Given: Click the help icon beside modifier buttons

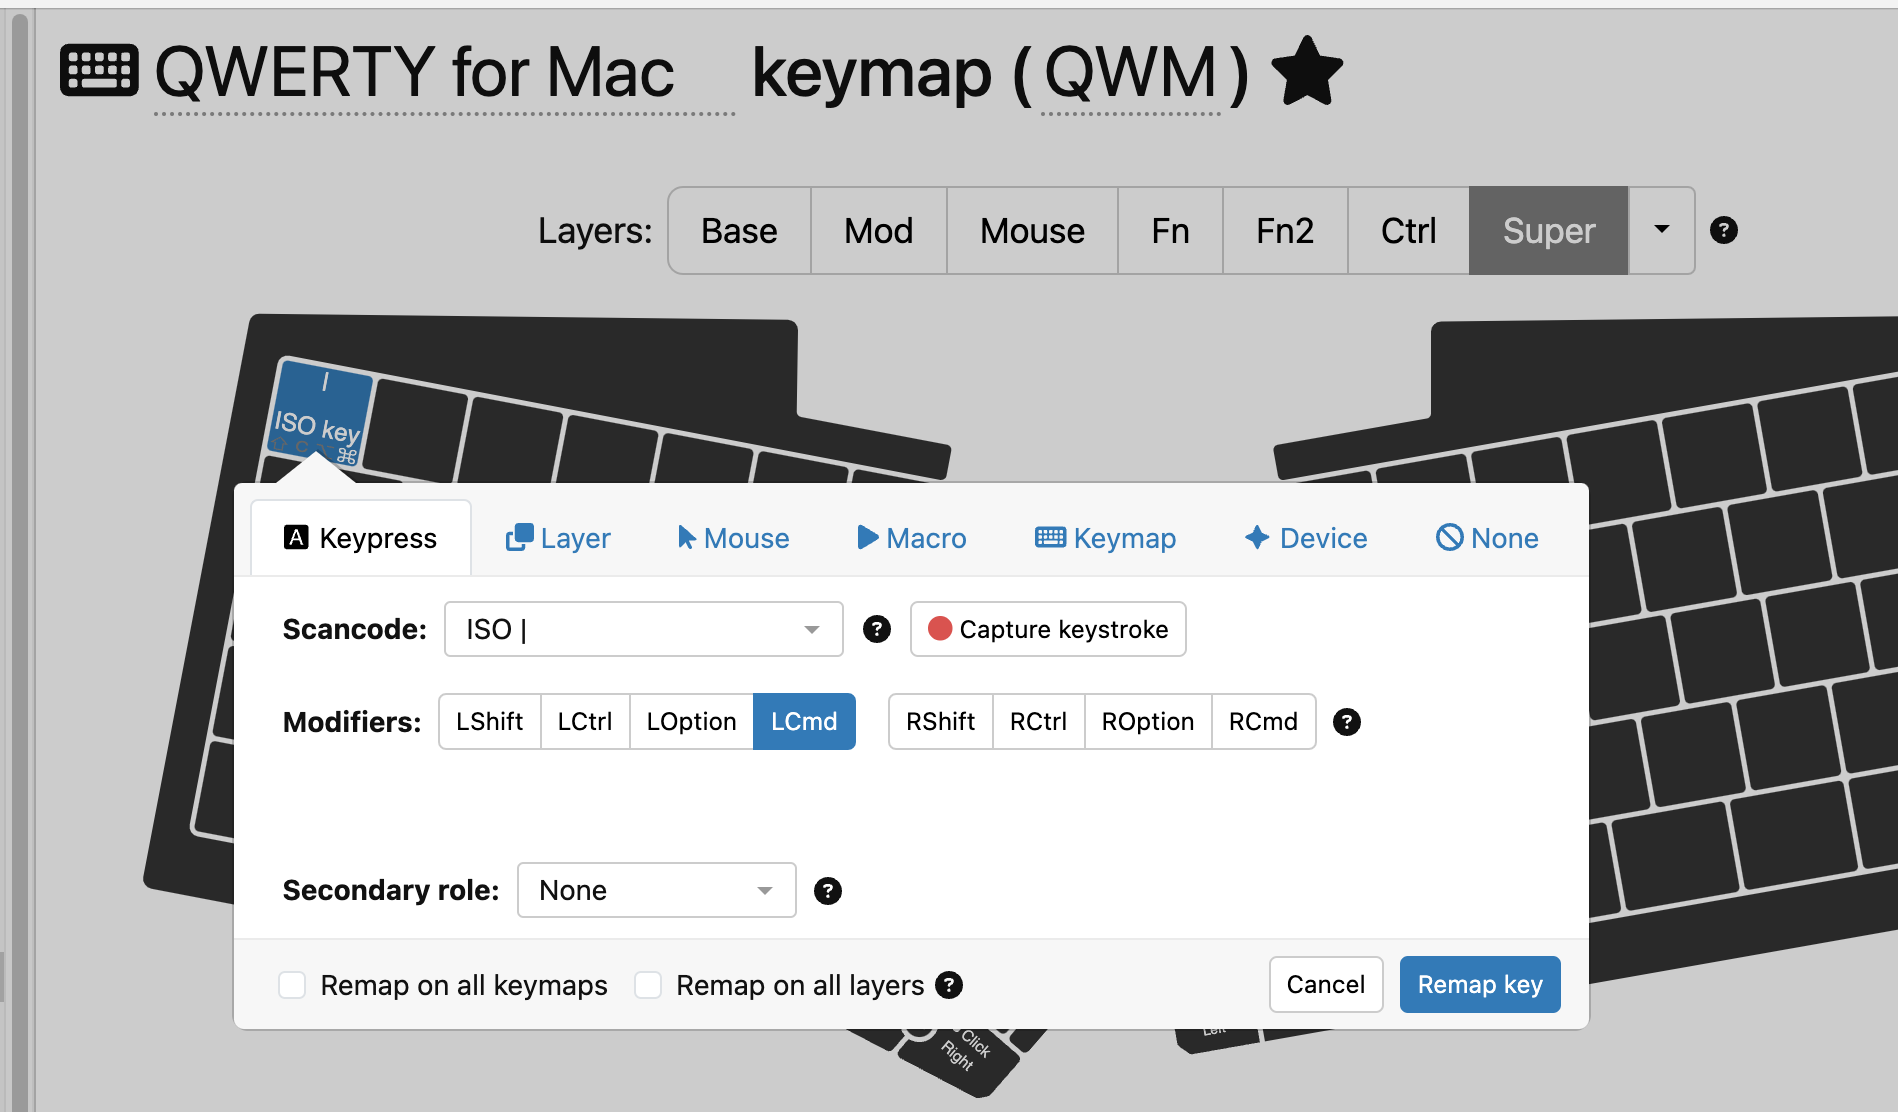Looking at the screenshot, I should (1346, 722).
